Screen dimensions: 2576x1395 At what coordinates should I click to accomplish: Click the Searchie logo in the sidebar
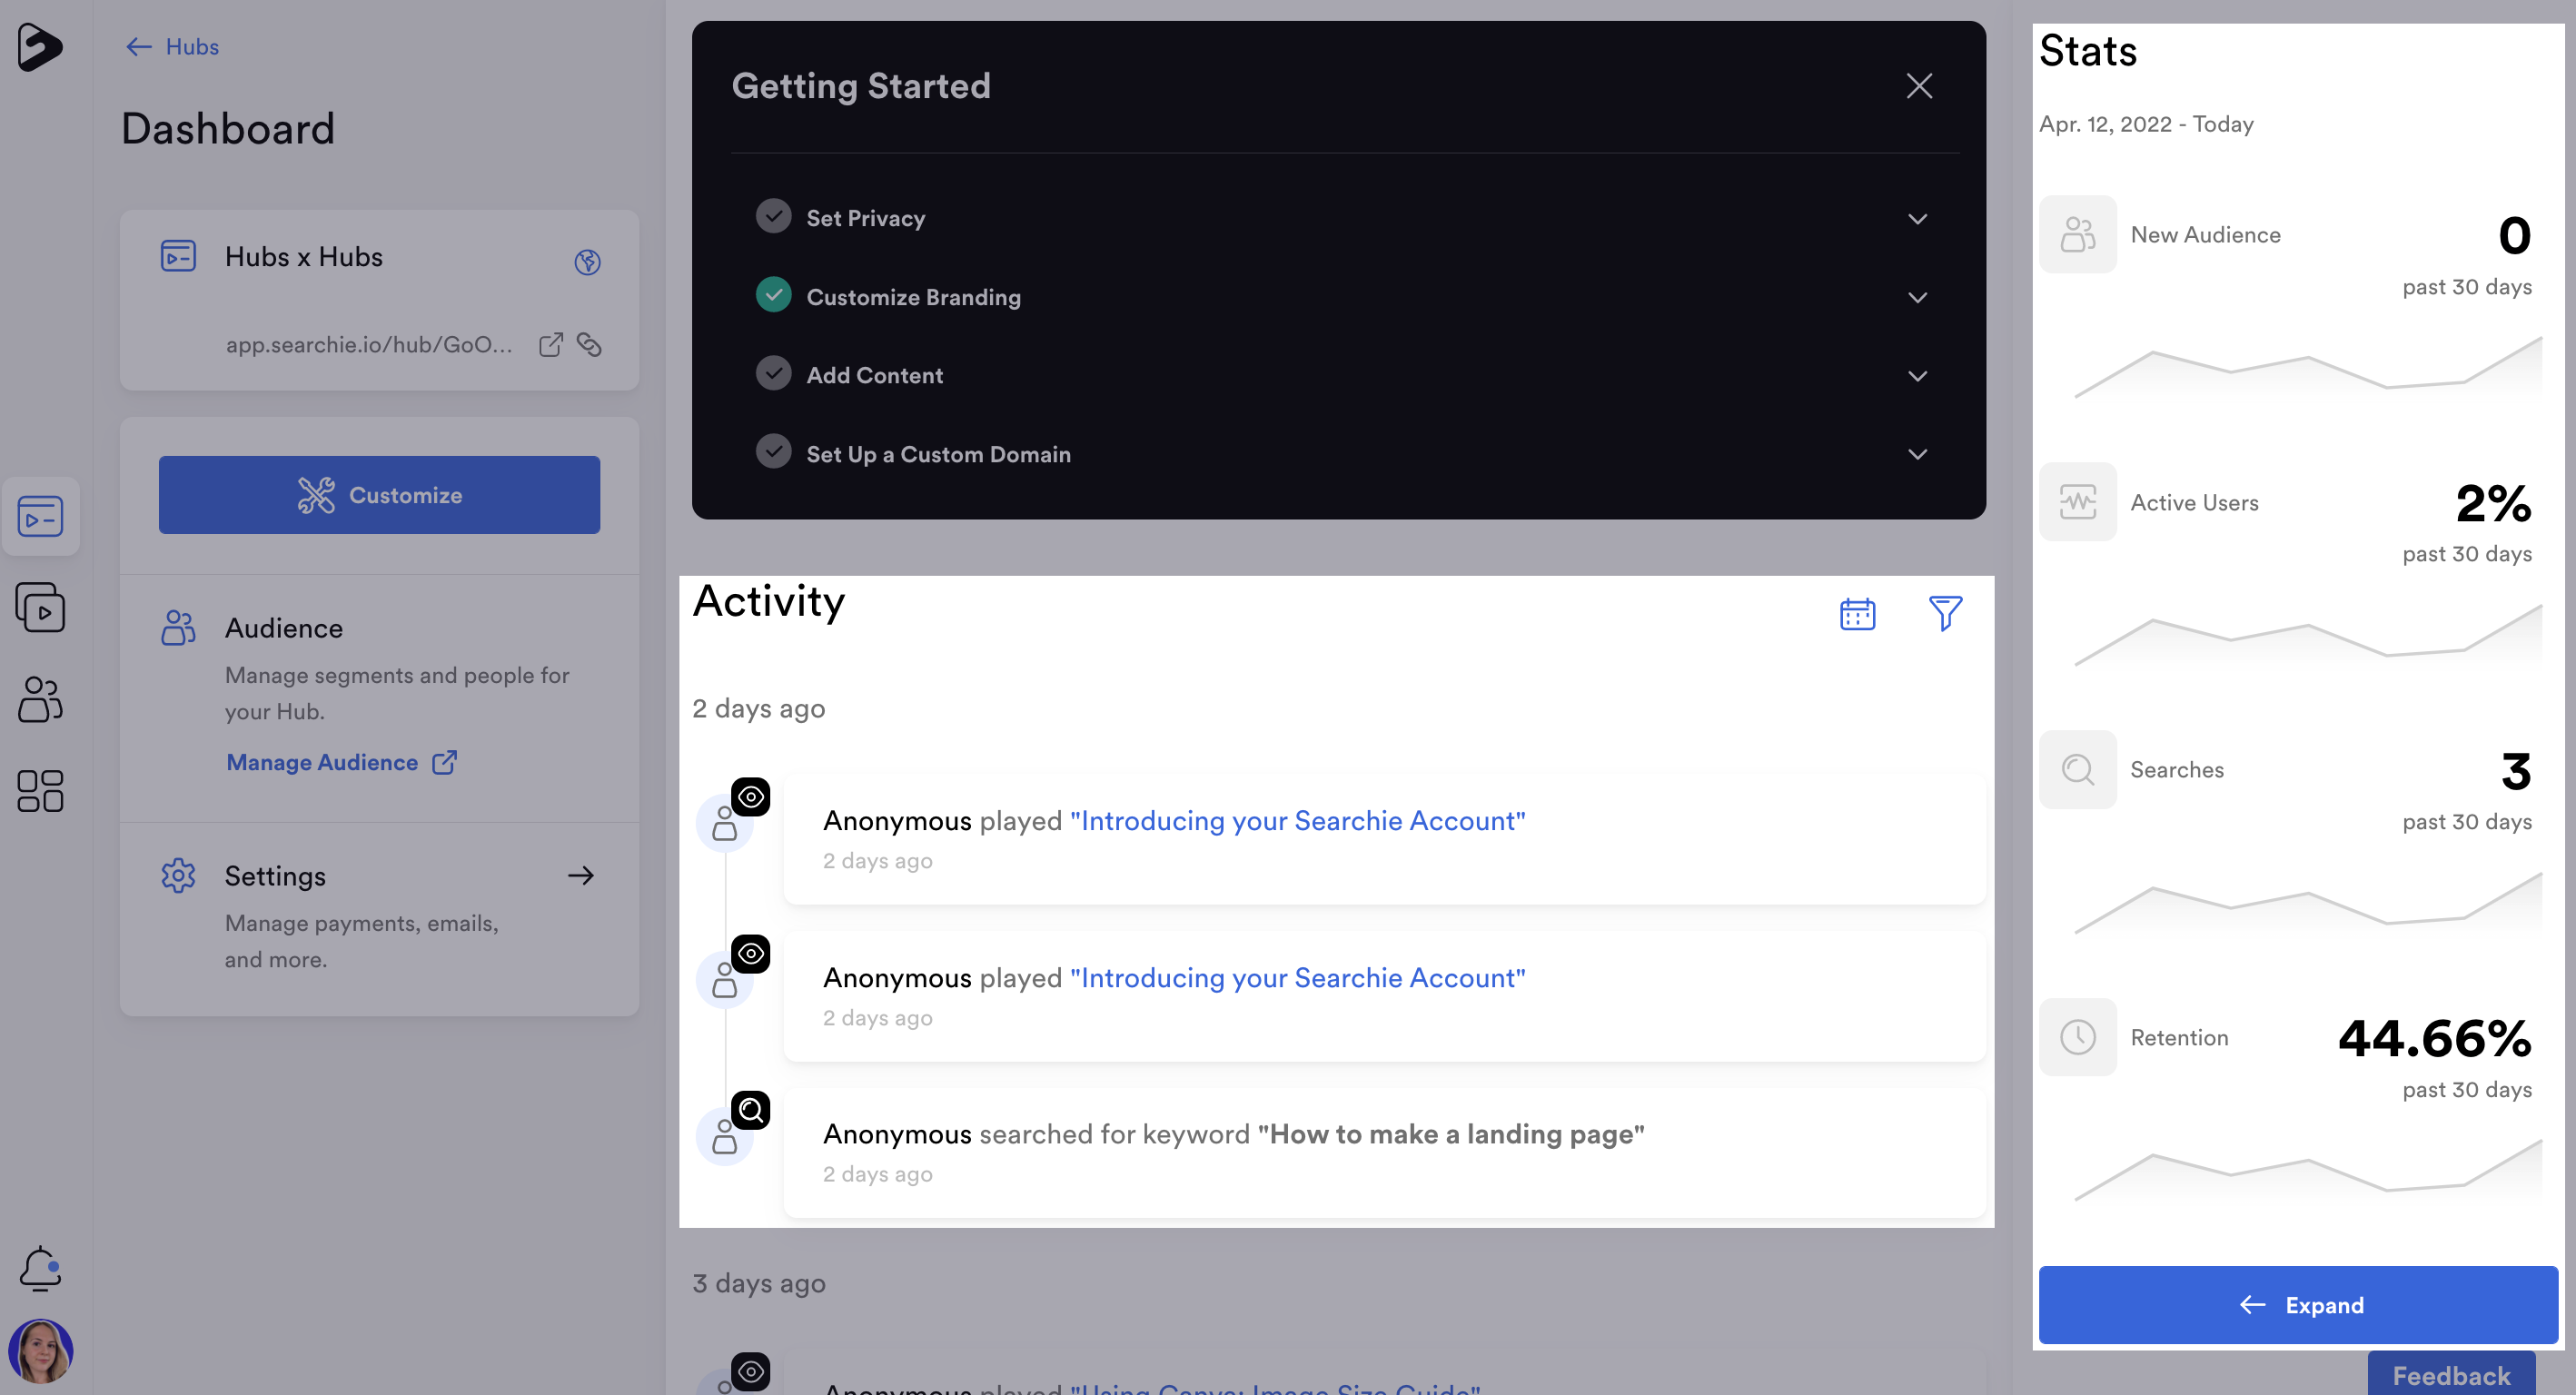click(x=40, y=47)
